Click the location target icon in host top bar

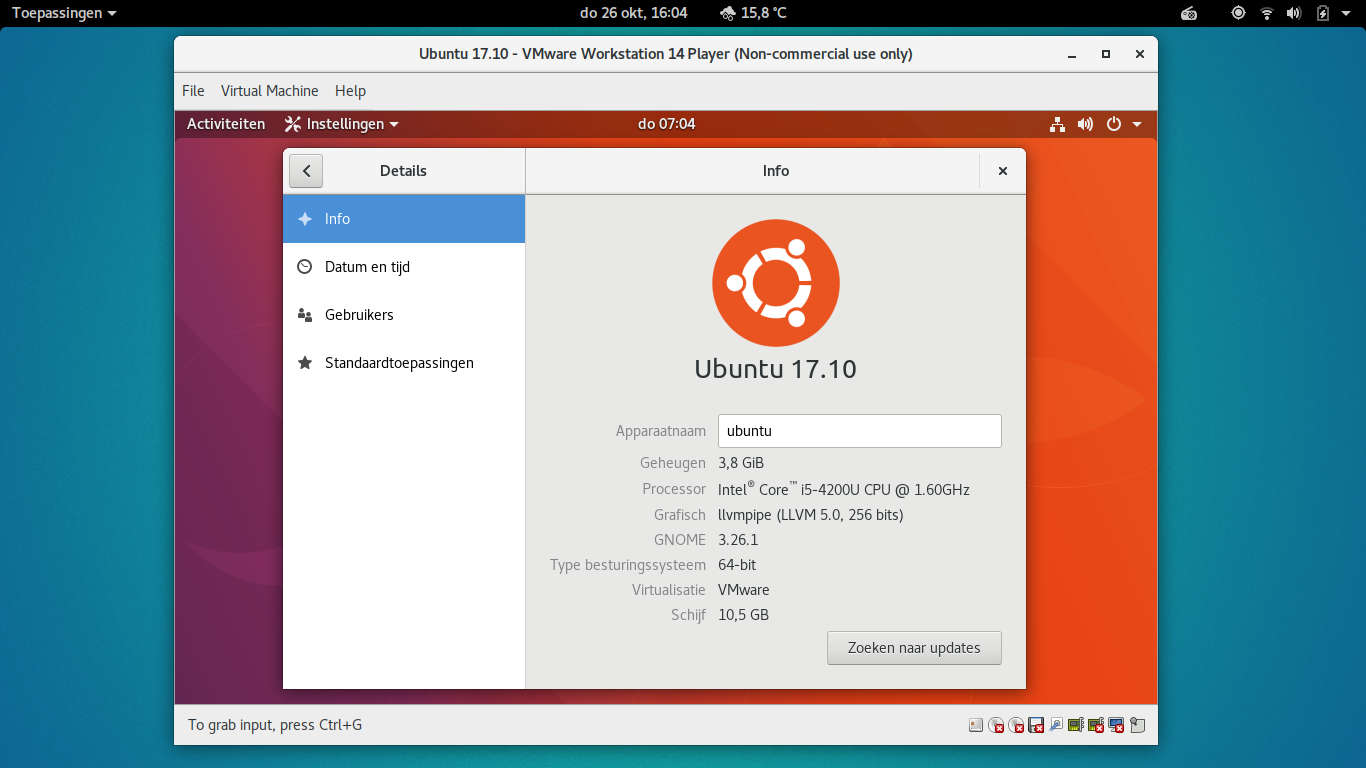tap(1239, 13)
